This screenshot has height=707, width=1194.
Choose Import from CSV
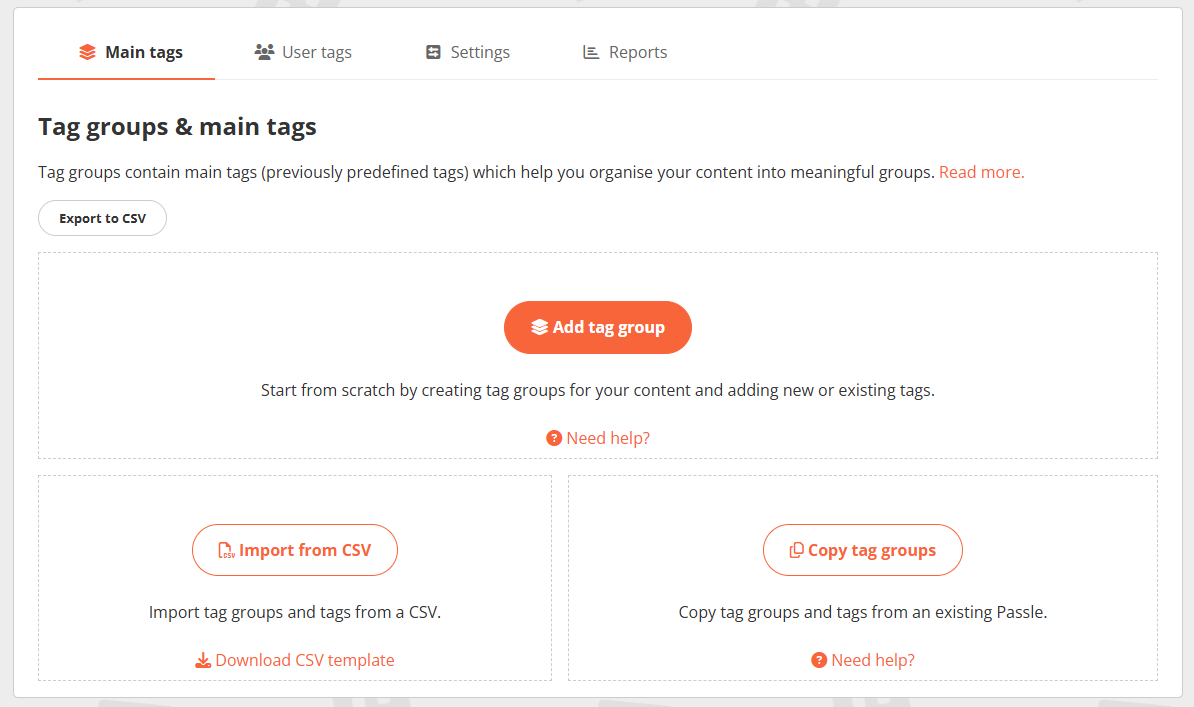295,550
